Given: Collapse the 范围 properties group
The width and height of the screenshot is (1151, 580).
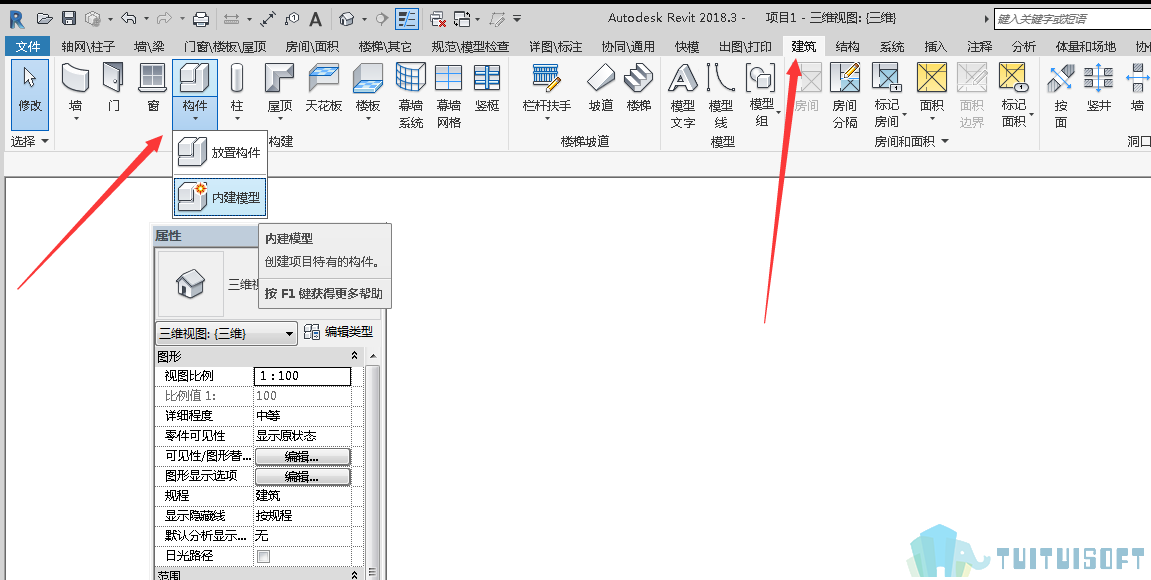Looking at the screenshot, I should coord(355,575).
